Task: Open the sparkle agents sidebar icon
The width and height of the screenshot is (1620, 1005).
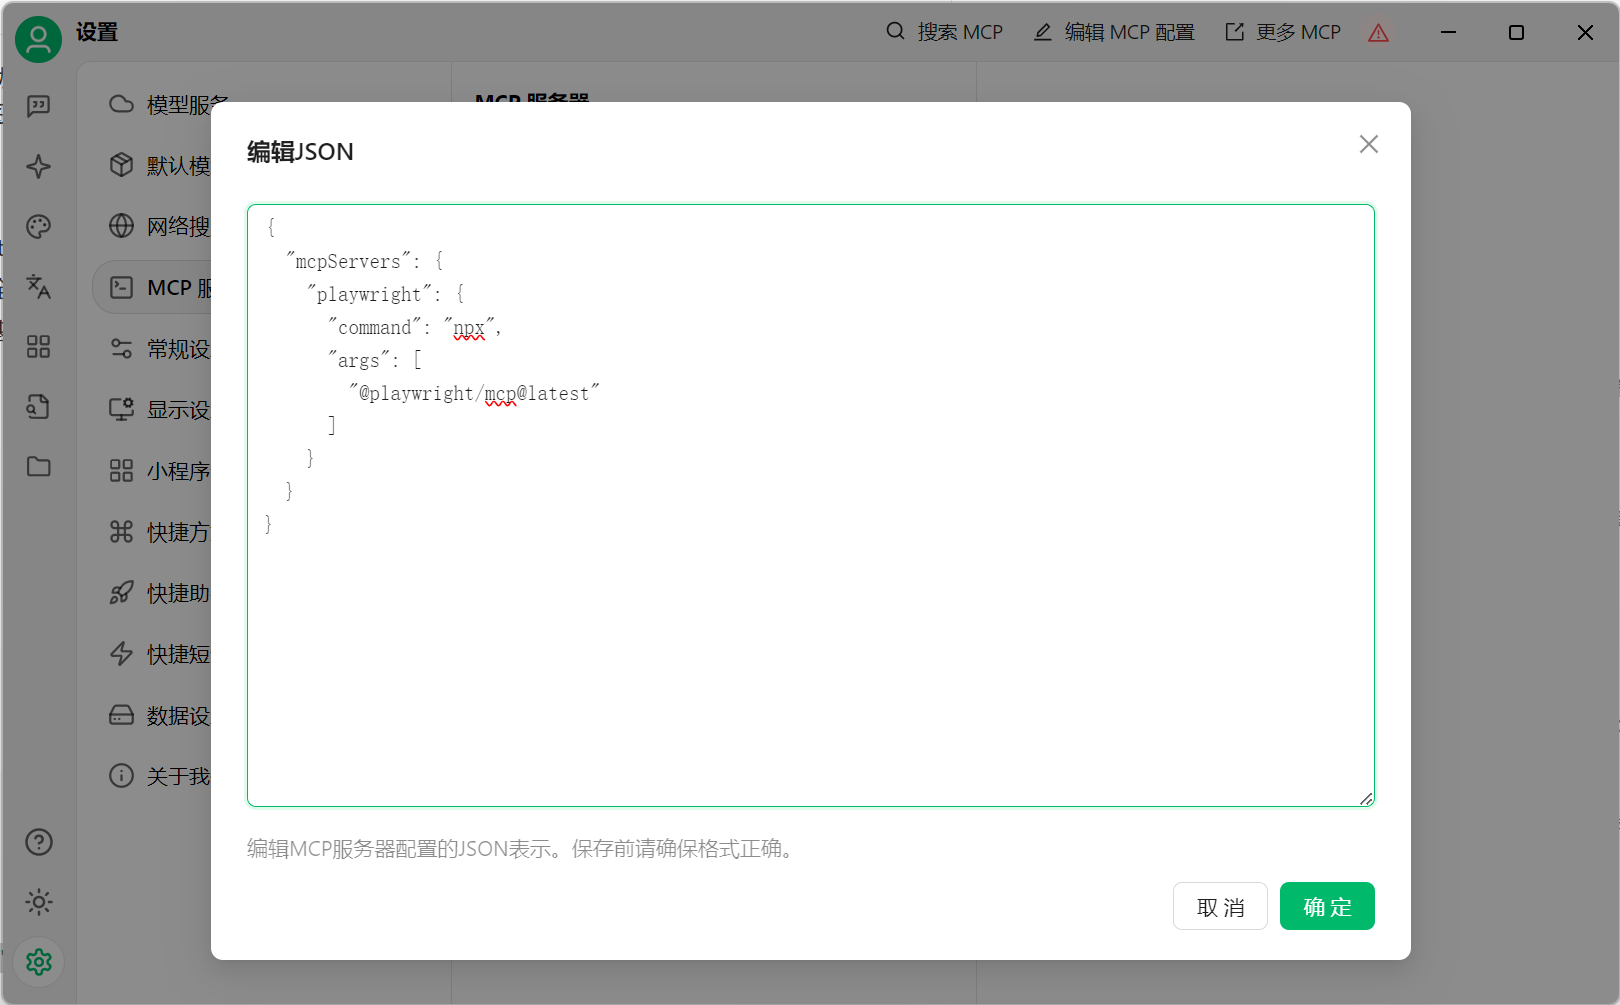Action: tap(38, 166)
